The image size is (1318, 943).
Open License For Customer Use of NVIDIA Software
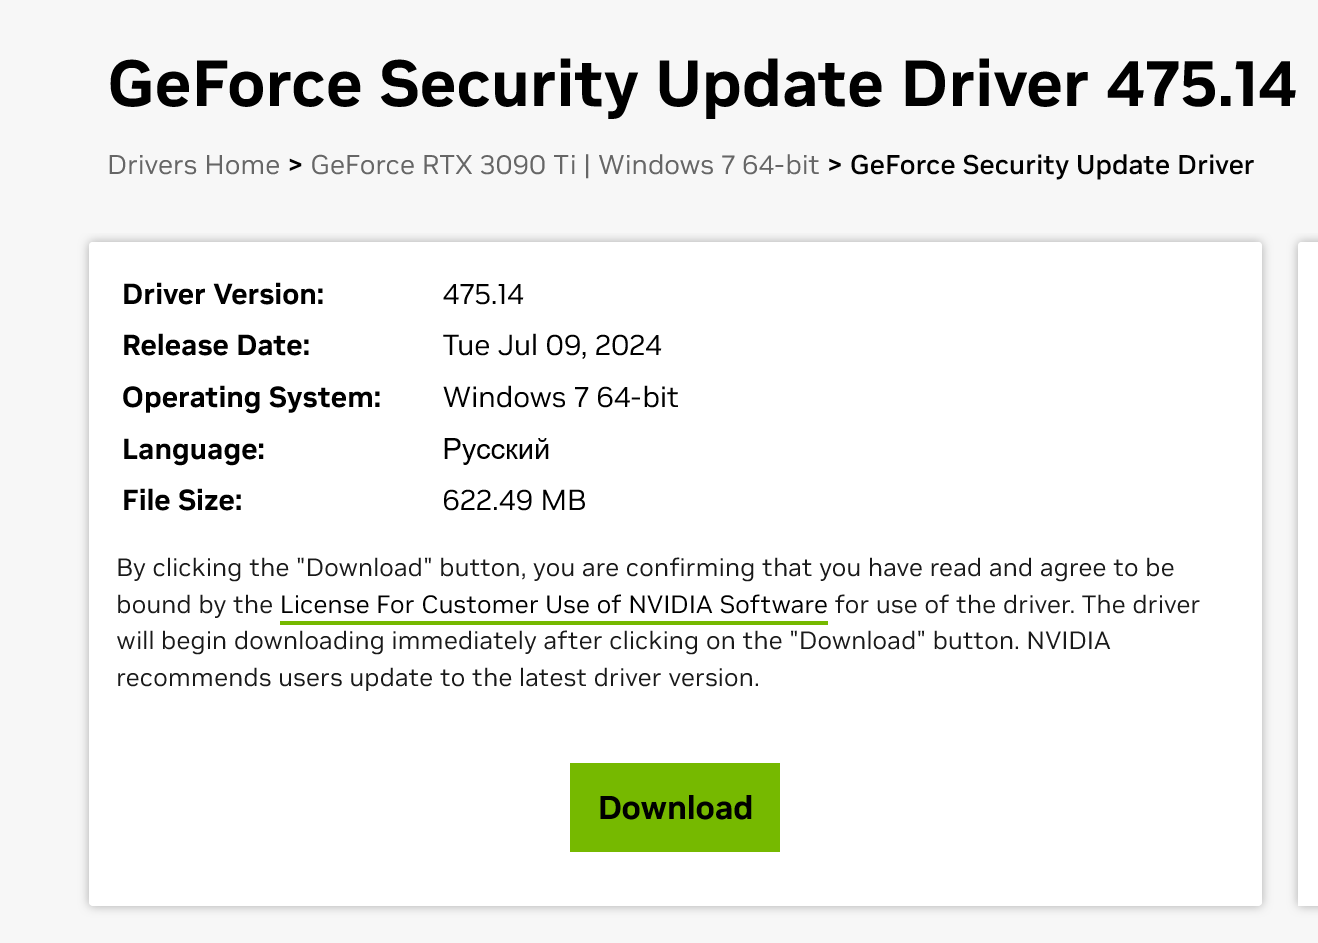click(554, 605)
